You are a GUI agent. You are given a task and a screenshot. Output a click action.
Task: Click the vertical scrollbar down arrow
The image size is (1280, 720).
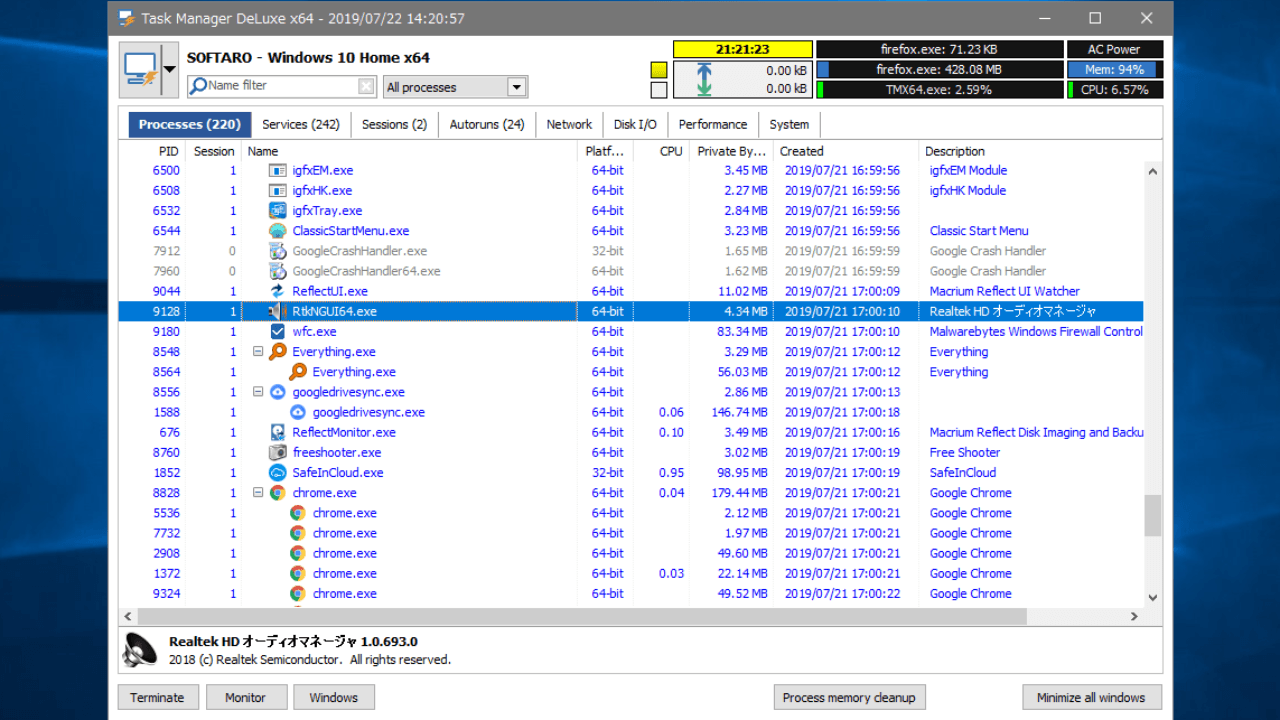tap(1153, 597)
